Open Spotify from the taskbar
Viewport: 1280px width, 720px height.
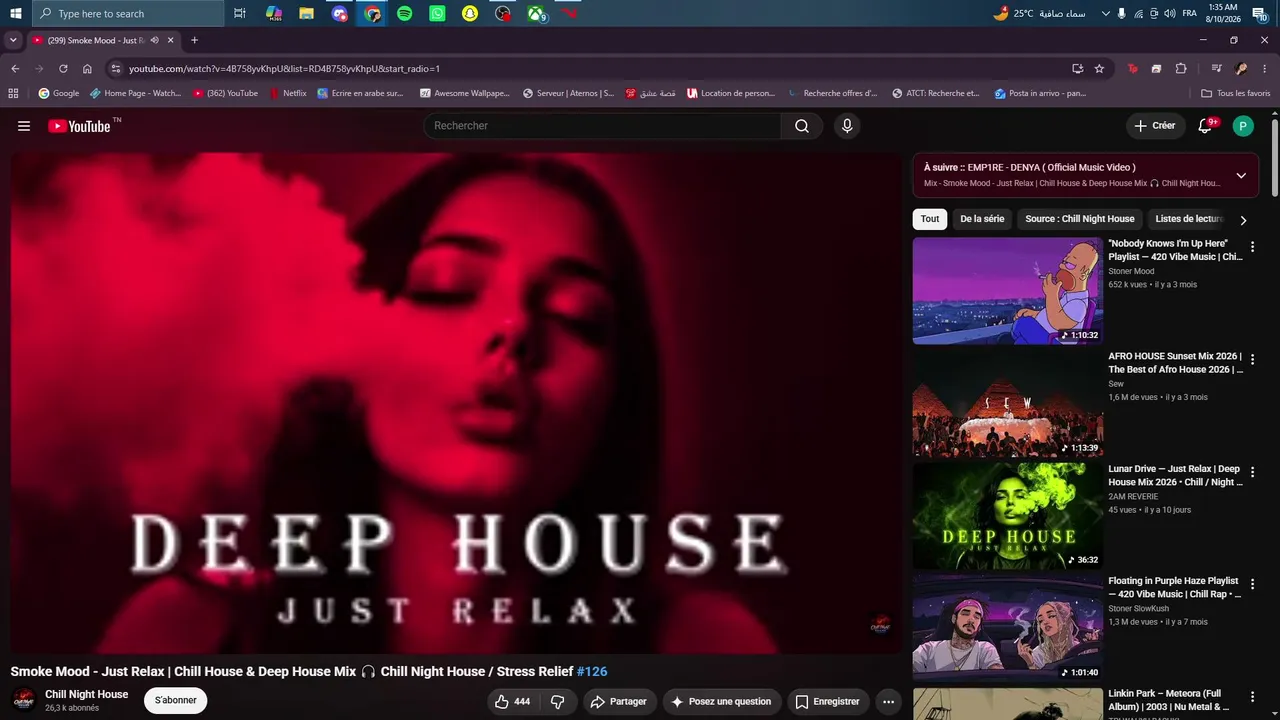(x=404, y=14)
